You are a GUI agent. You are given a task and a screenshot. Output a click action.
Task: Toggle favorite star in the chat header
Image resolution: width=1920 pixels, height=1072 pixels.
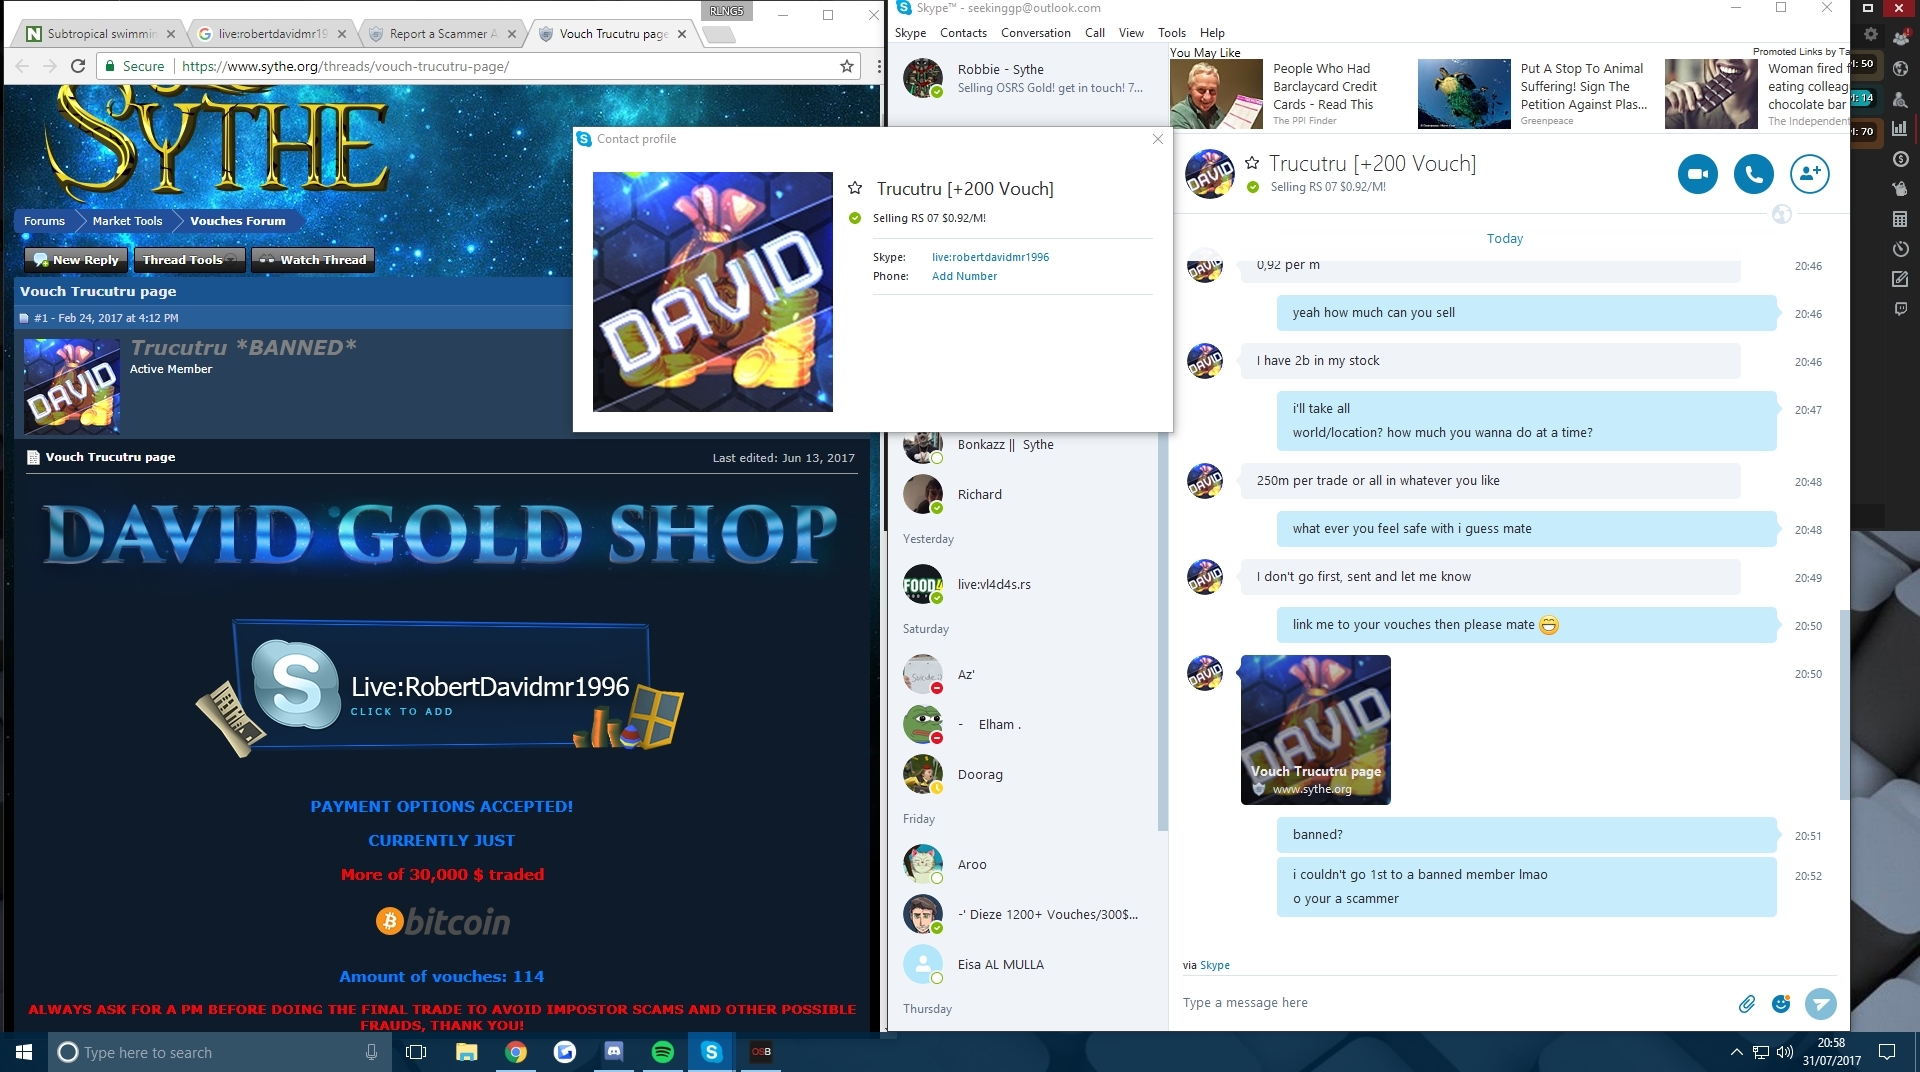click(1251, 163)
